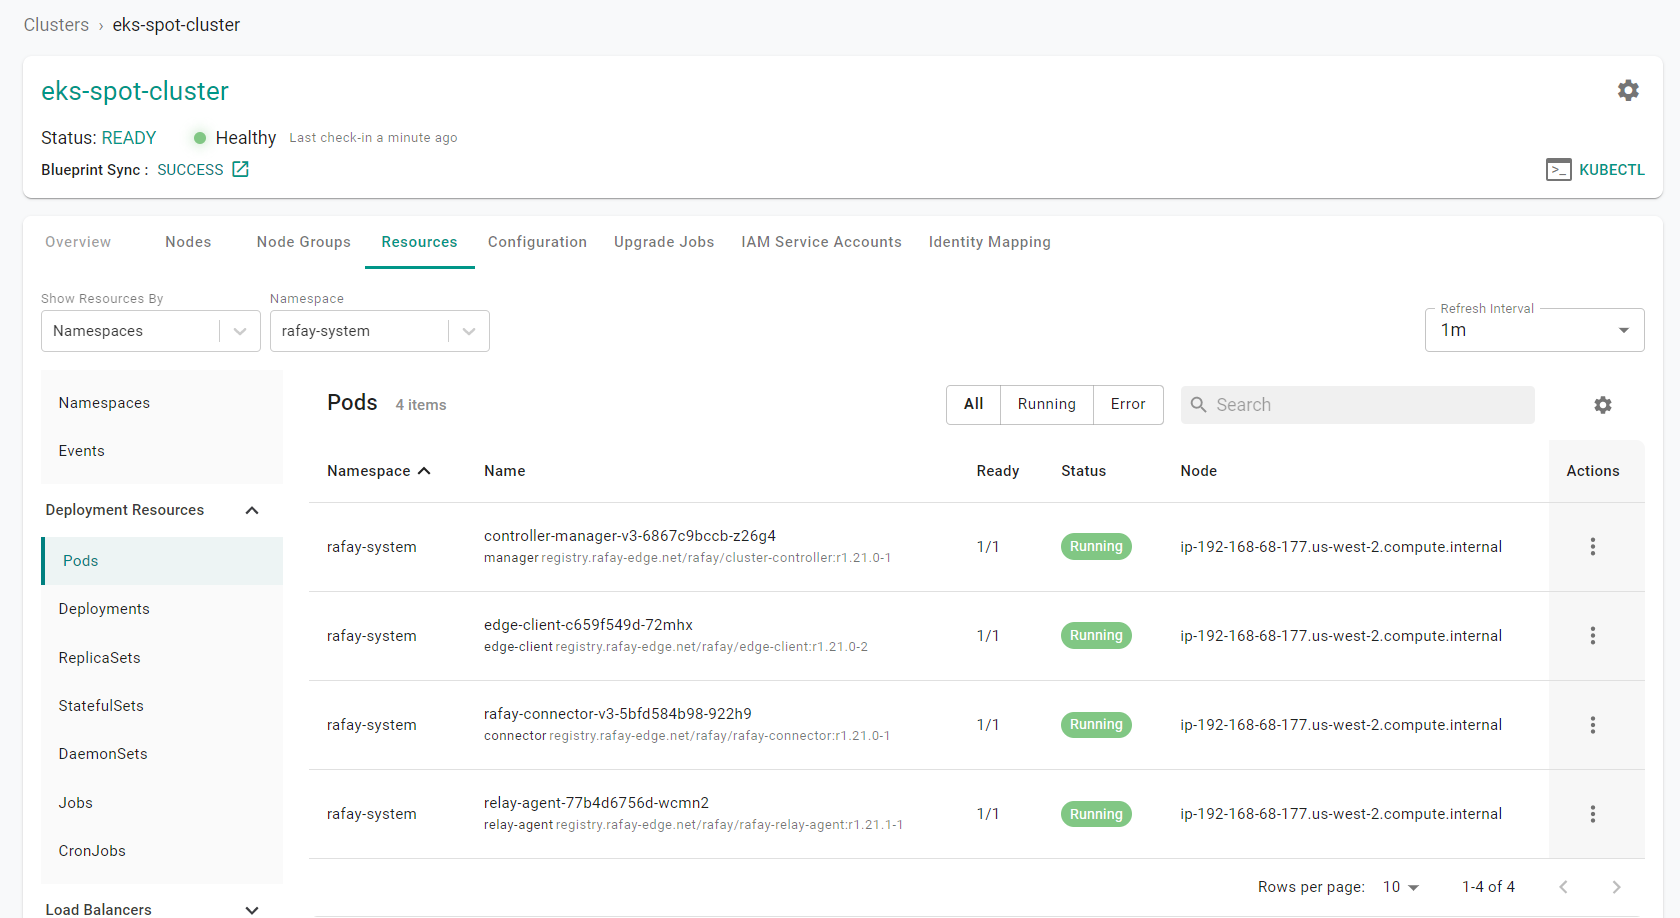Open Namespace rafay-system dropdown
Viewport: 1680px width, 918px height.
click(380, 331)
